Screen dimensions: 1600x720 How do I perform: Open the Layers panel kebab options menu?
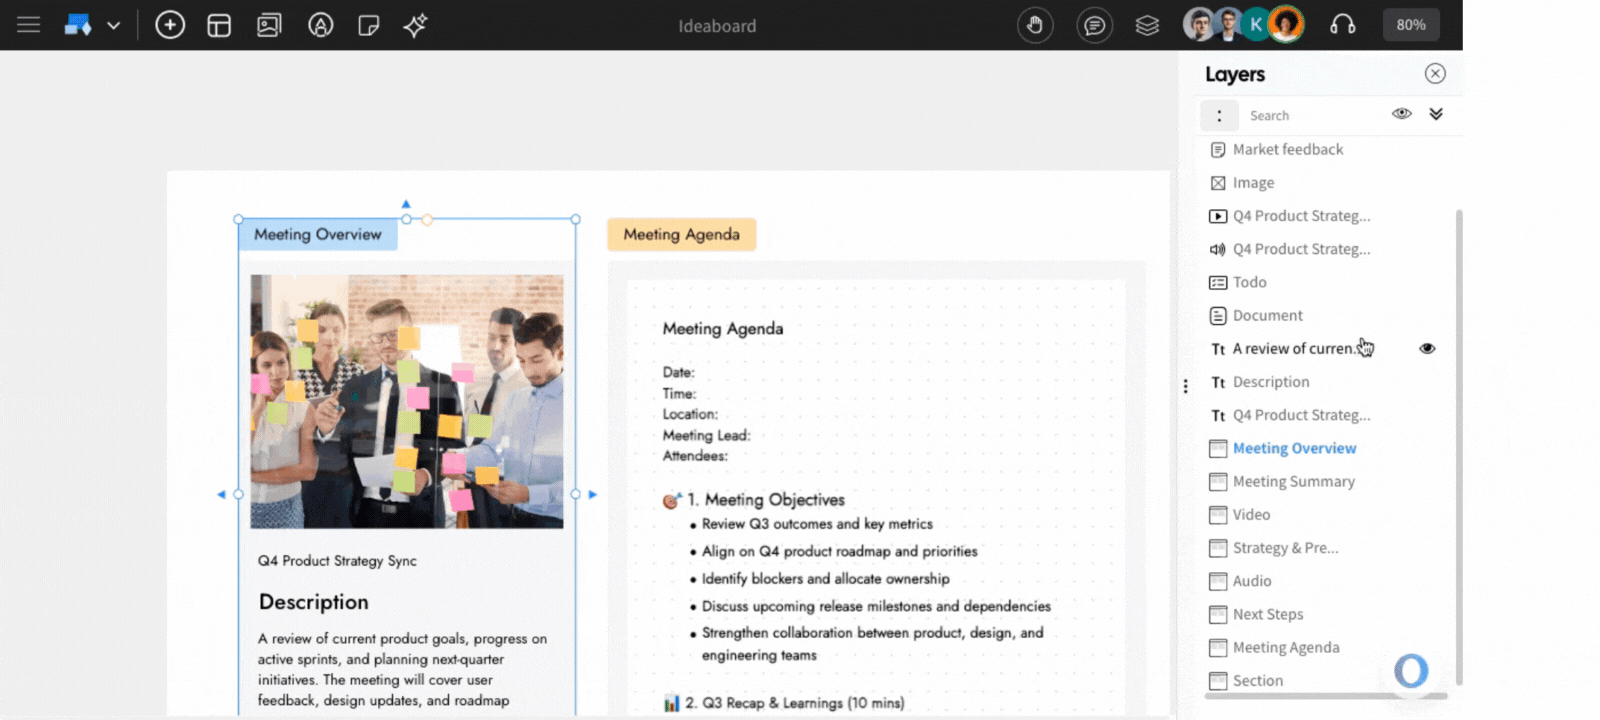[x=1219, y=115]
